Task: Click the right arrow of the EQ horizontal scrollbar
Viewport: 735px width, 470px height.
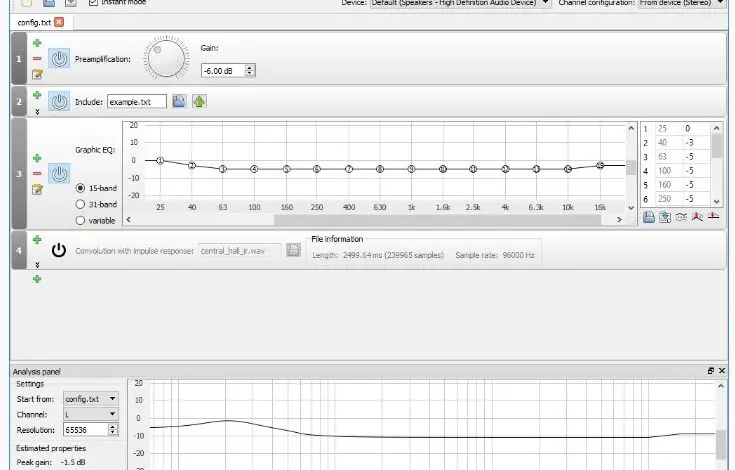Action: coord(619,219)
